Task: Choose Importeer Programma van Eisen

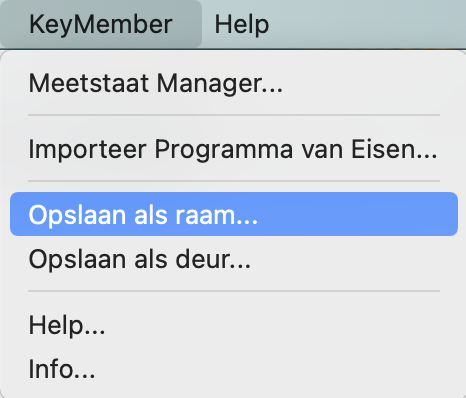Action: pos(234,149)
